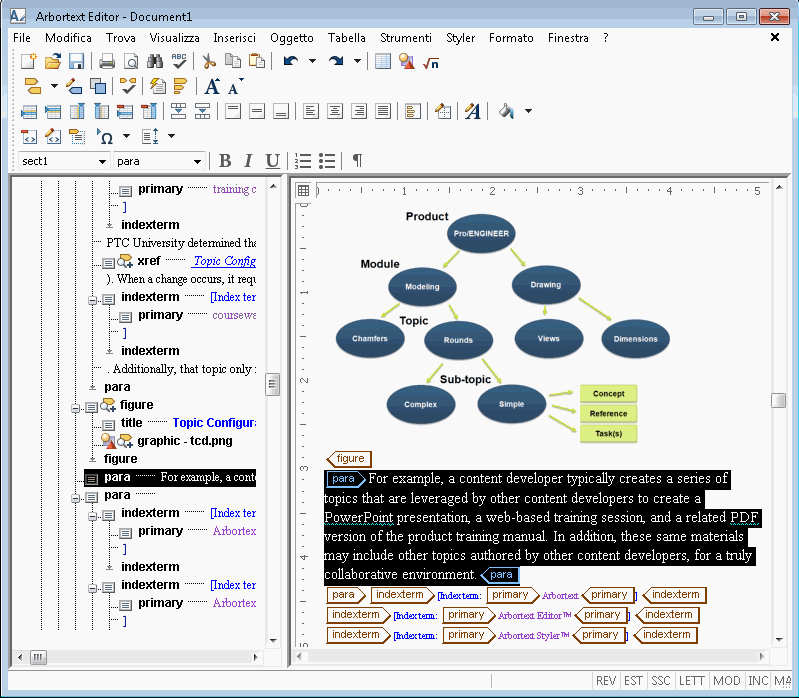
Task: Click the Cut scissors icon
Action: (209, 62)
